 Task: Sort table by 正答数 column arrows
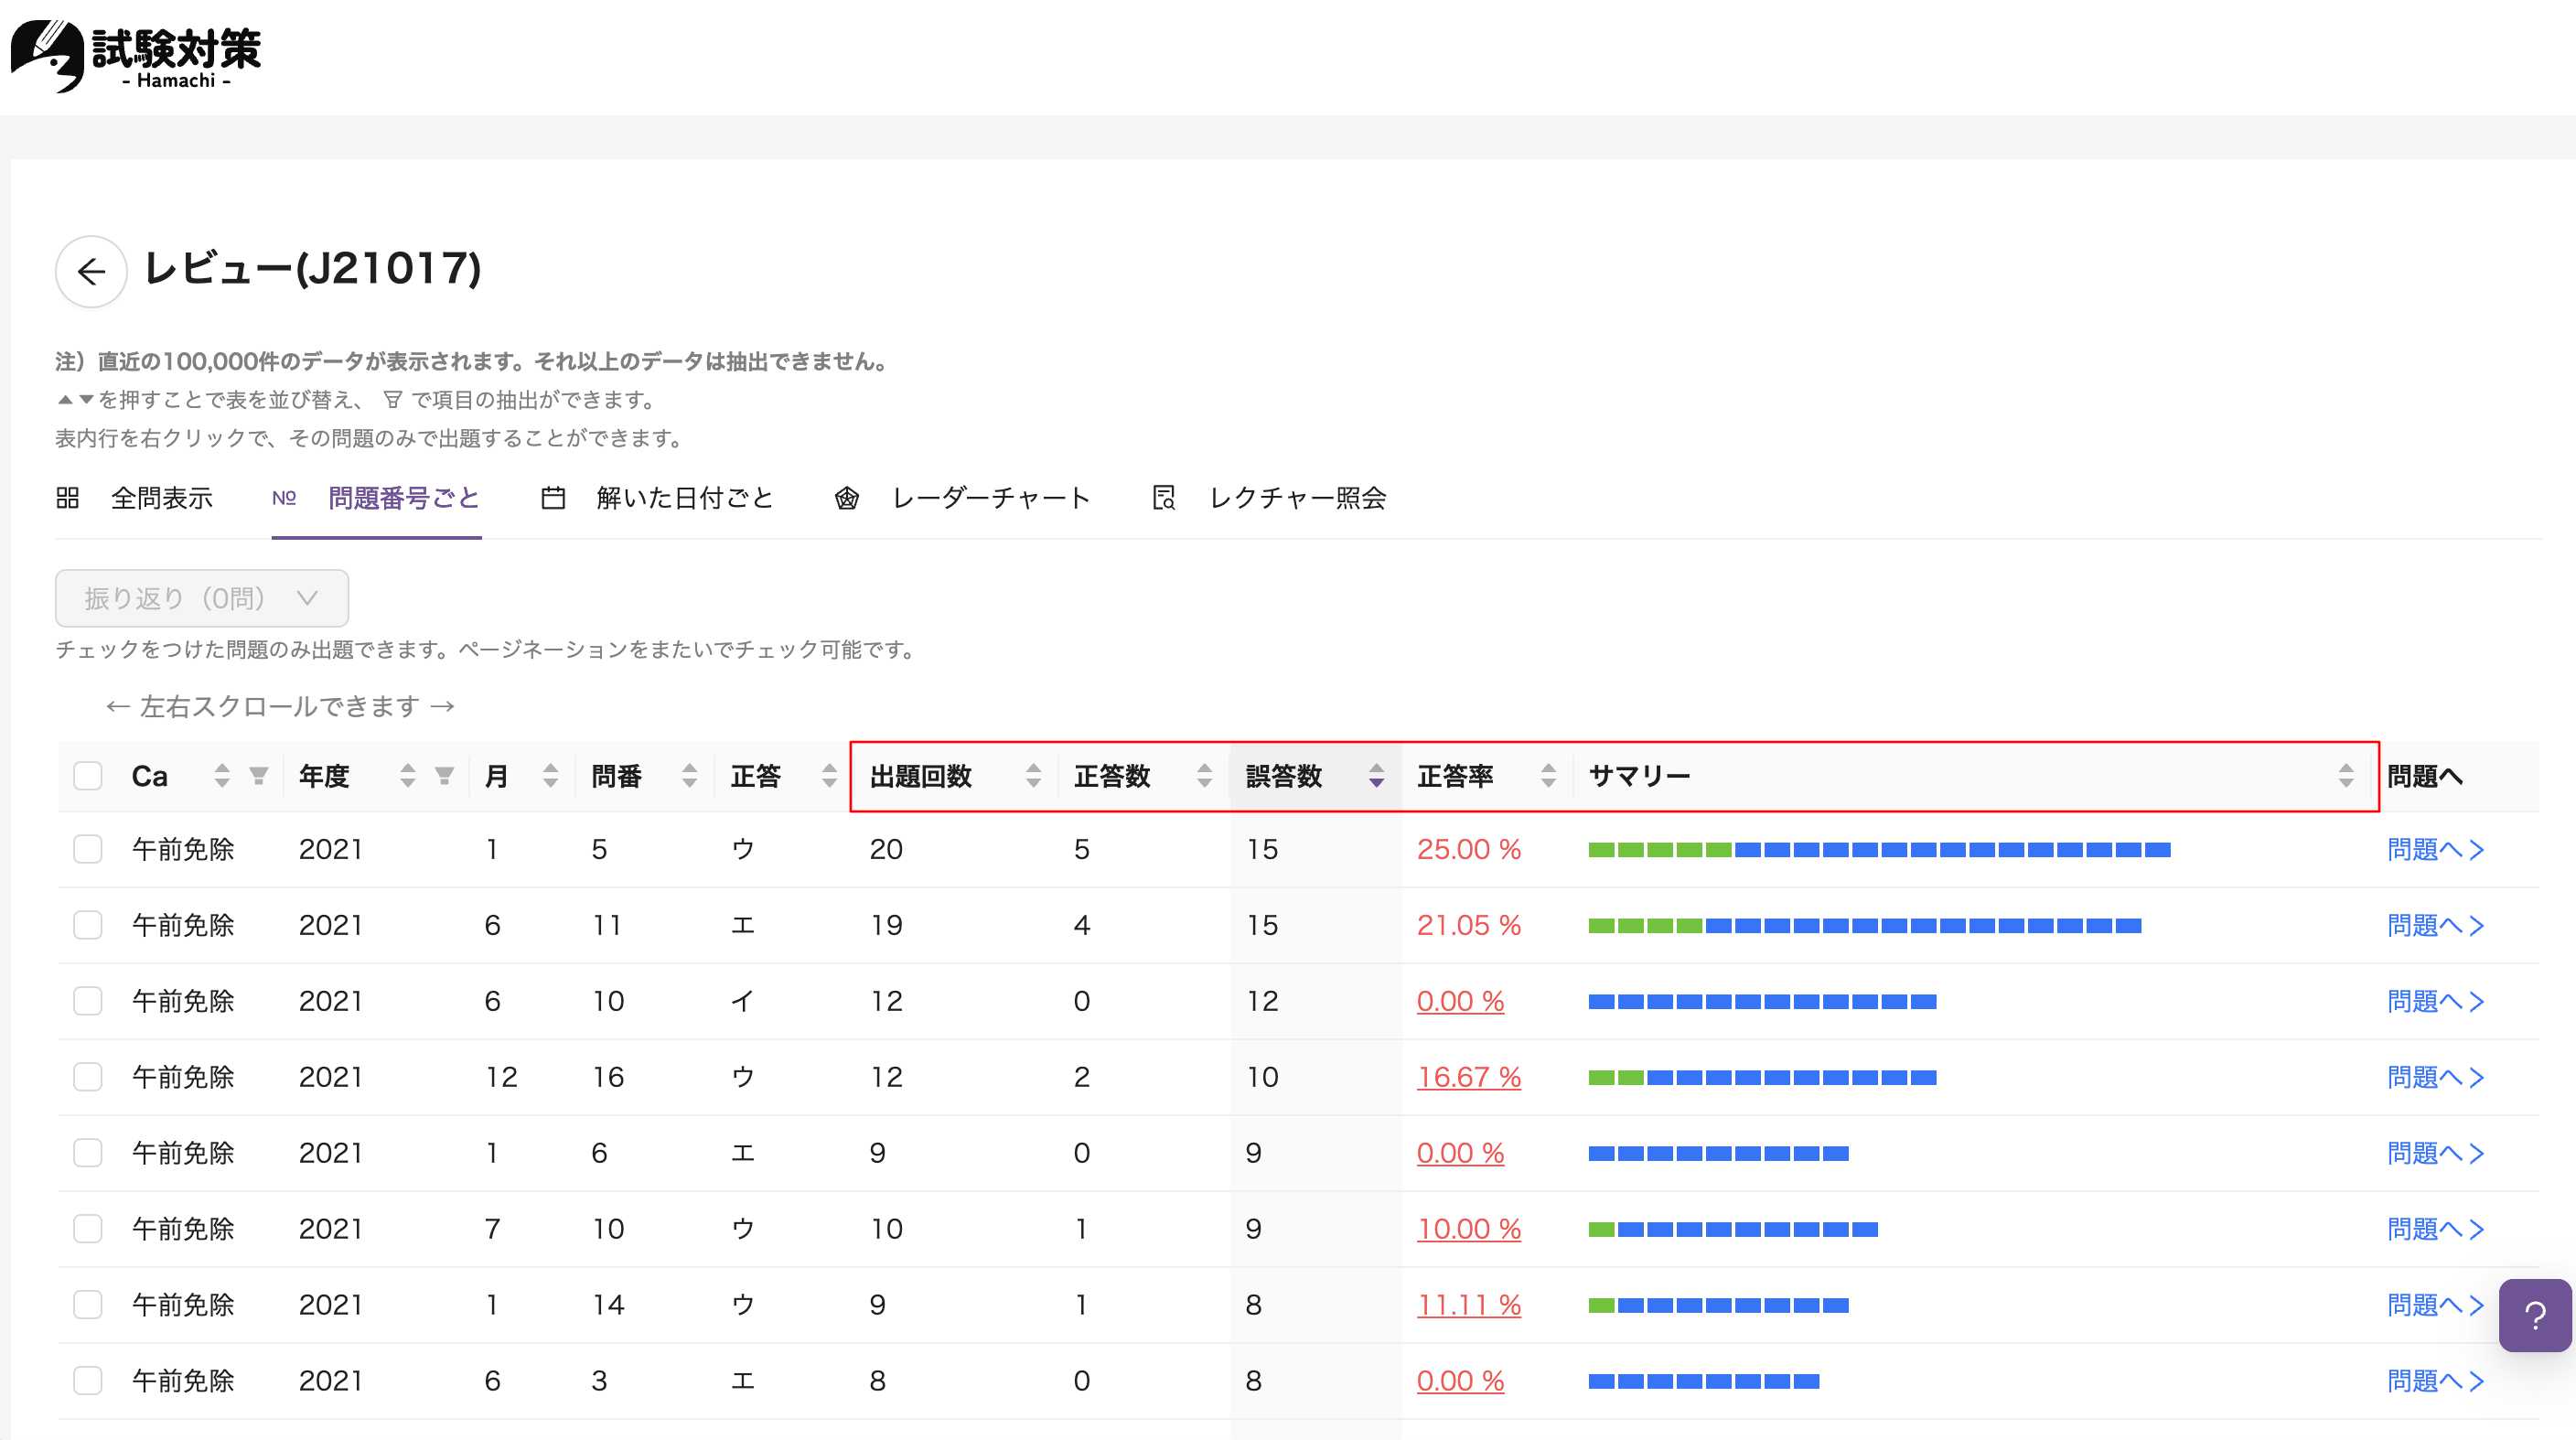pos(1204,775)
